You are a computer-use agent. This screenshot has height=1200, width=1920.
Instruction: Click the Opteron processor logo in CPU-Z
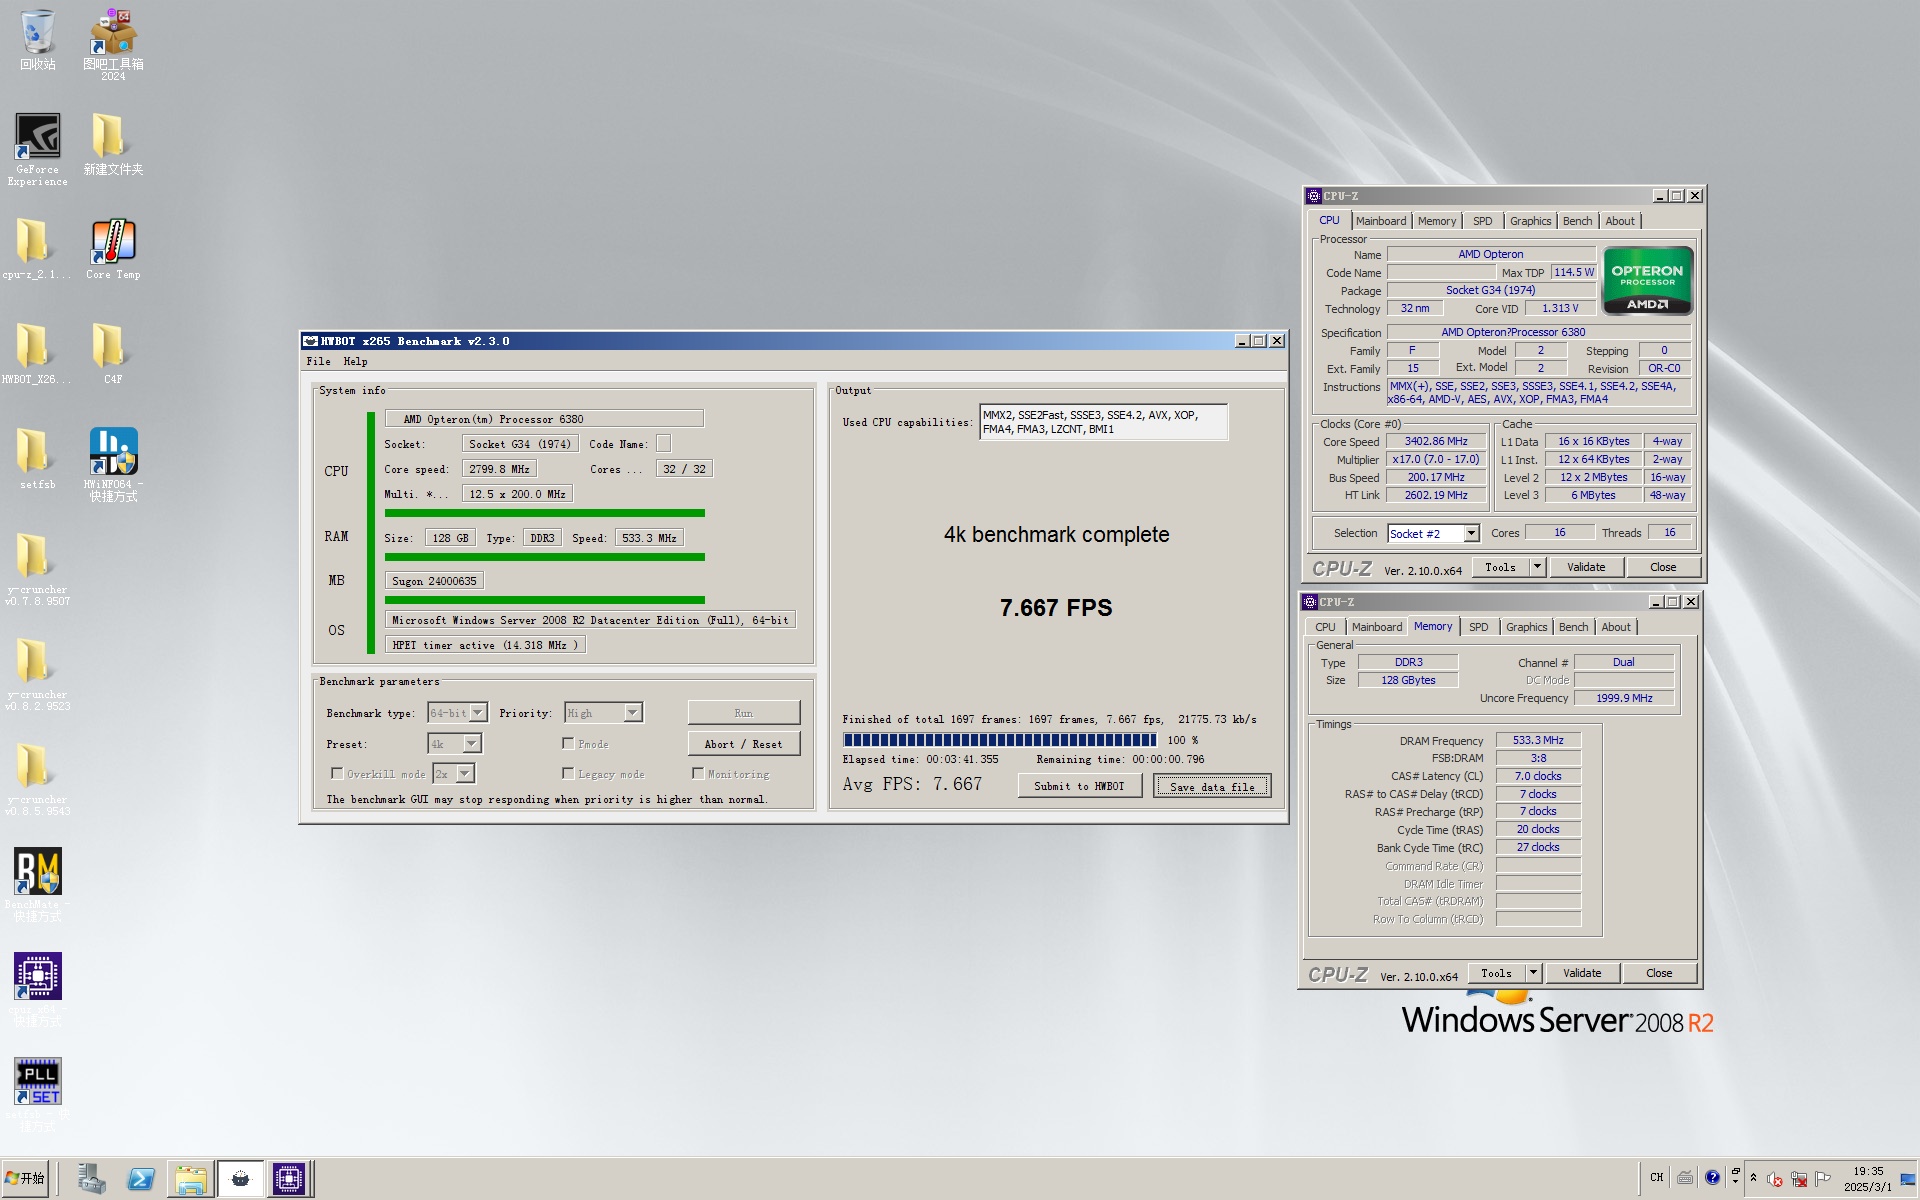click(x=1647, y=281)
